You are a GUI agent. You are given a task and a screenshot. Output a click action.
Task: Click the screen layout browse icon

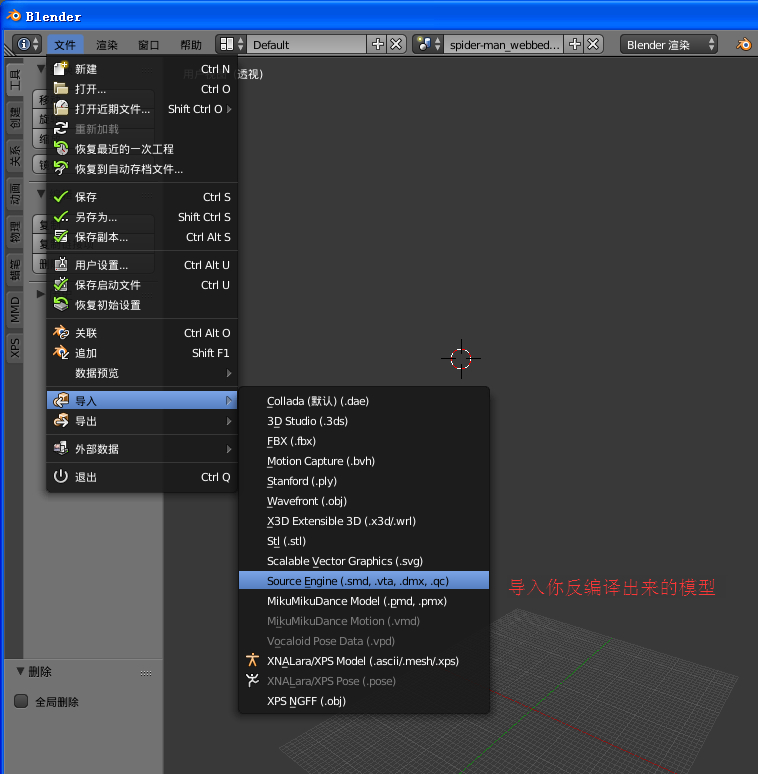(x=231, y=44)
